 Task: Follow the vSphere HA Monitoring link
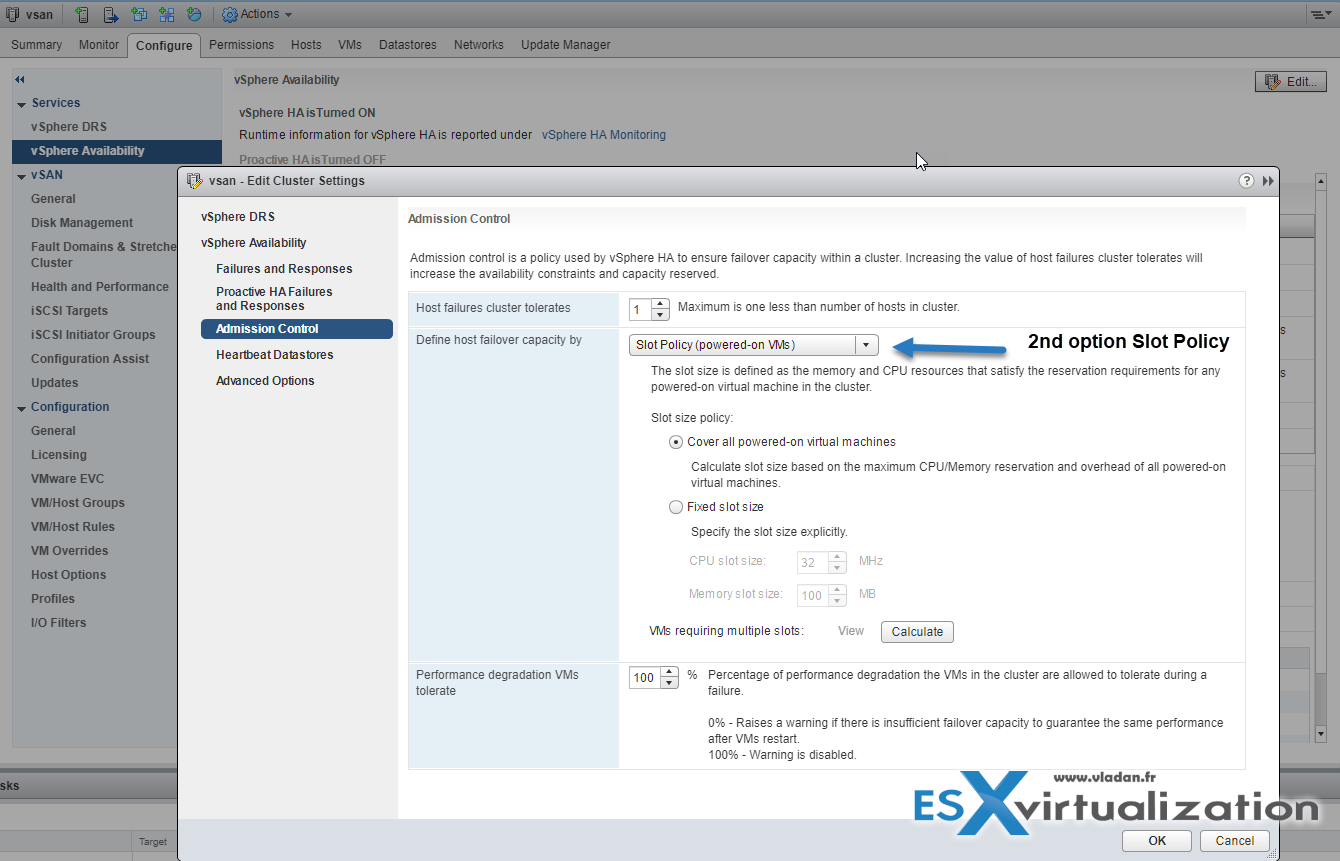click(604, 135)
